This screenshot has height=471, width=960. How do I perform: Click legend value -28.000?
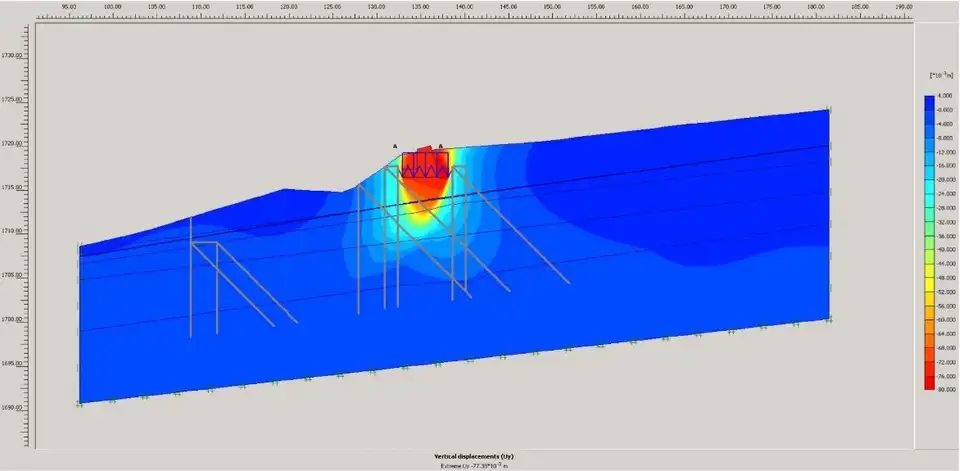click(944, 208)
